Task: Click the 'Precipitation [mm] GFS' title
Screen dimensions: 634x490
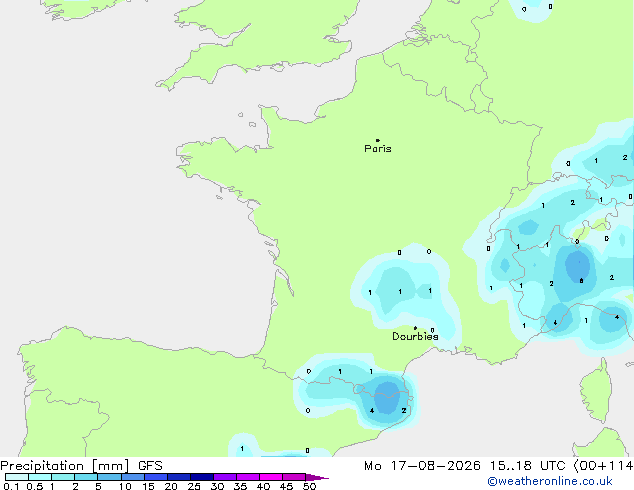Action: (x=81, y=466)
